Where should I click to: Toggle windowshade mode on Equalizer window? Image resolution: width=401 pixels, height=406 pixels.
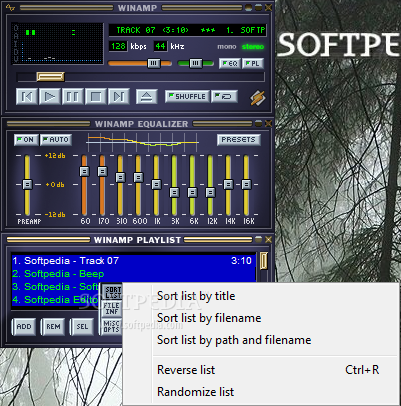pos(258,124)
